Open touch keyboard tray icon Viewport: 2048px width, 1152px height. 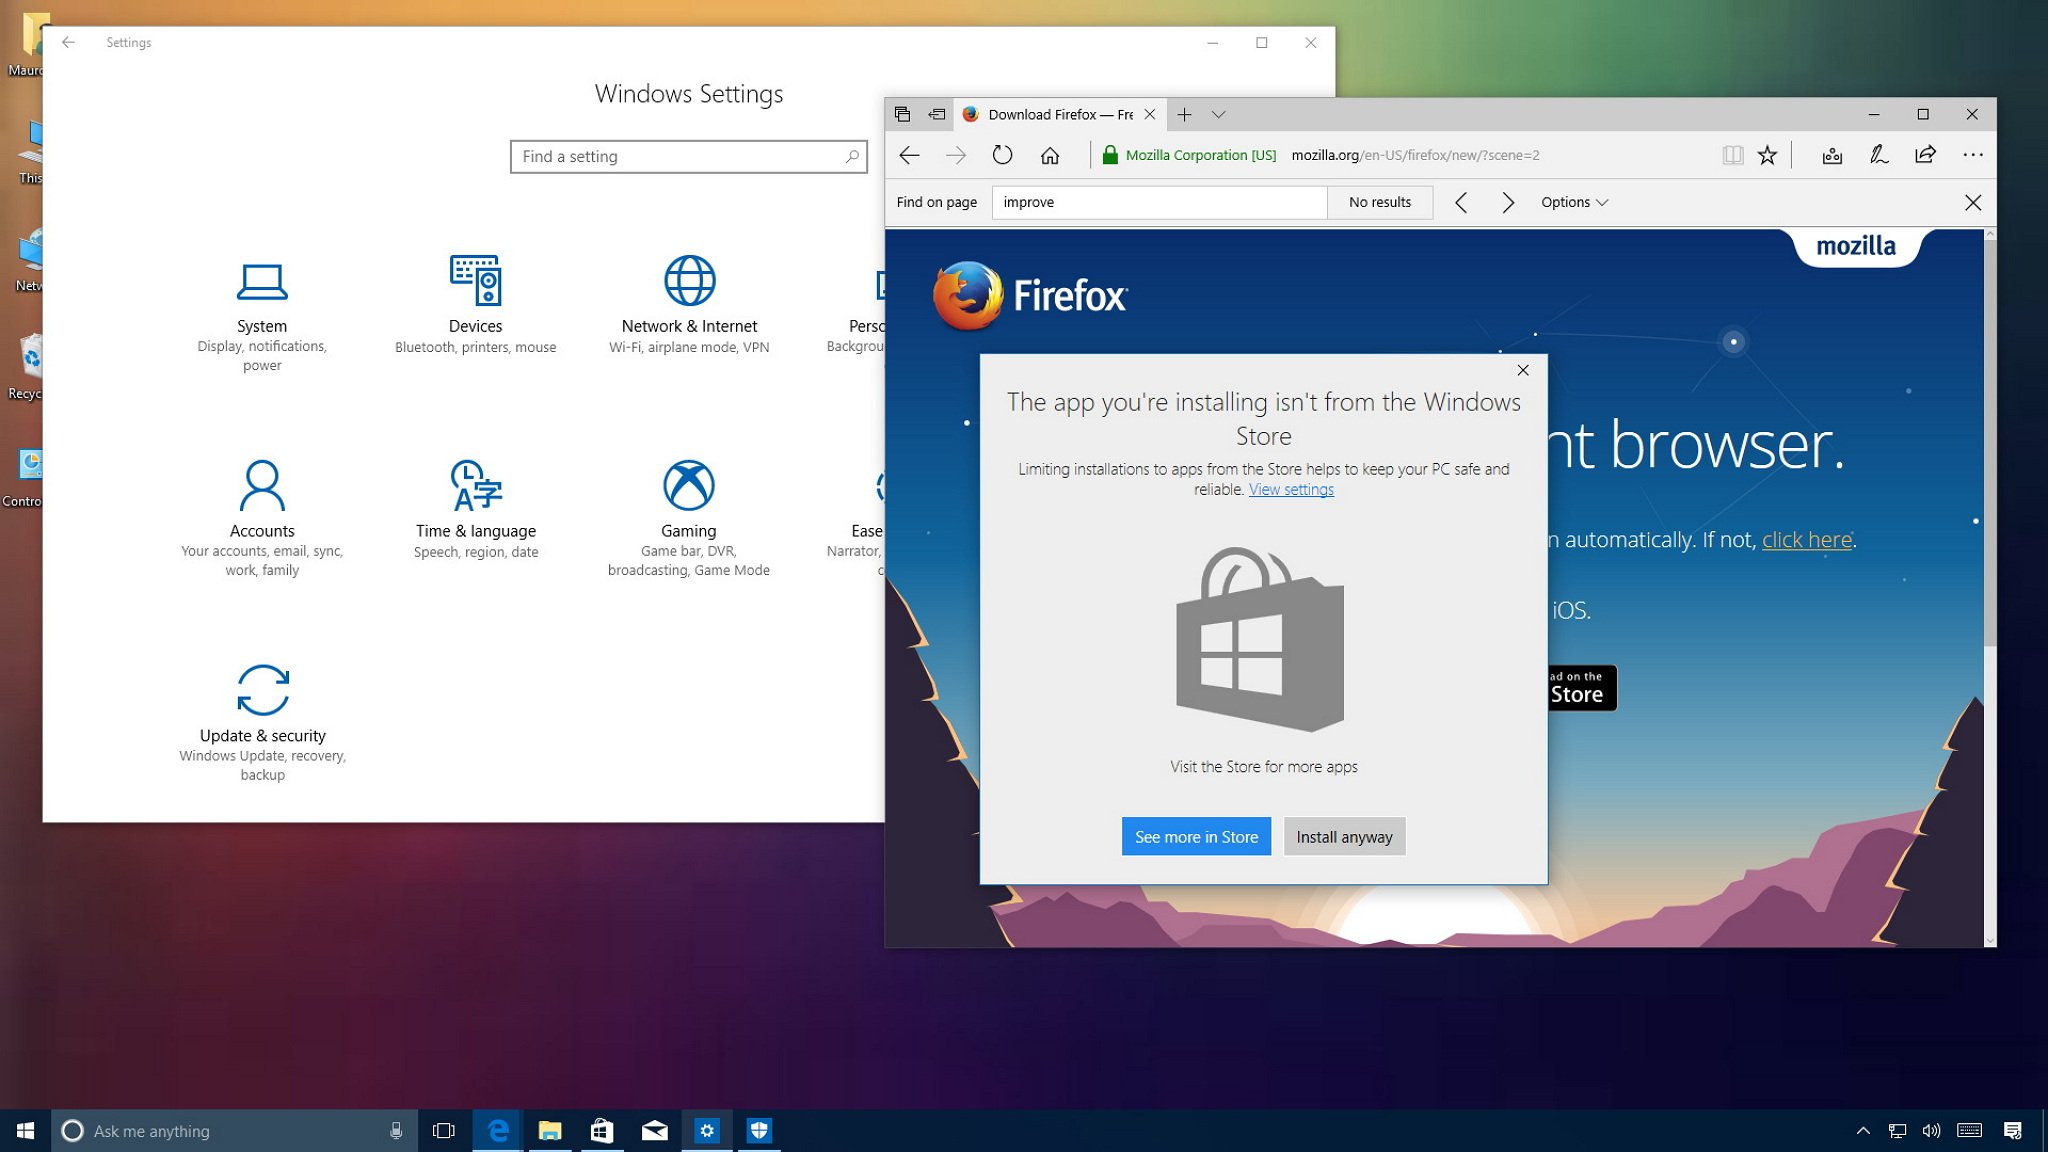pyautogui.click(x=1969, y=1131)
